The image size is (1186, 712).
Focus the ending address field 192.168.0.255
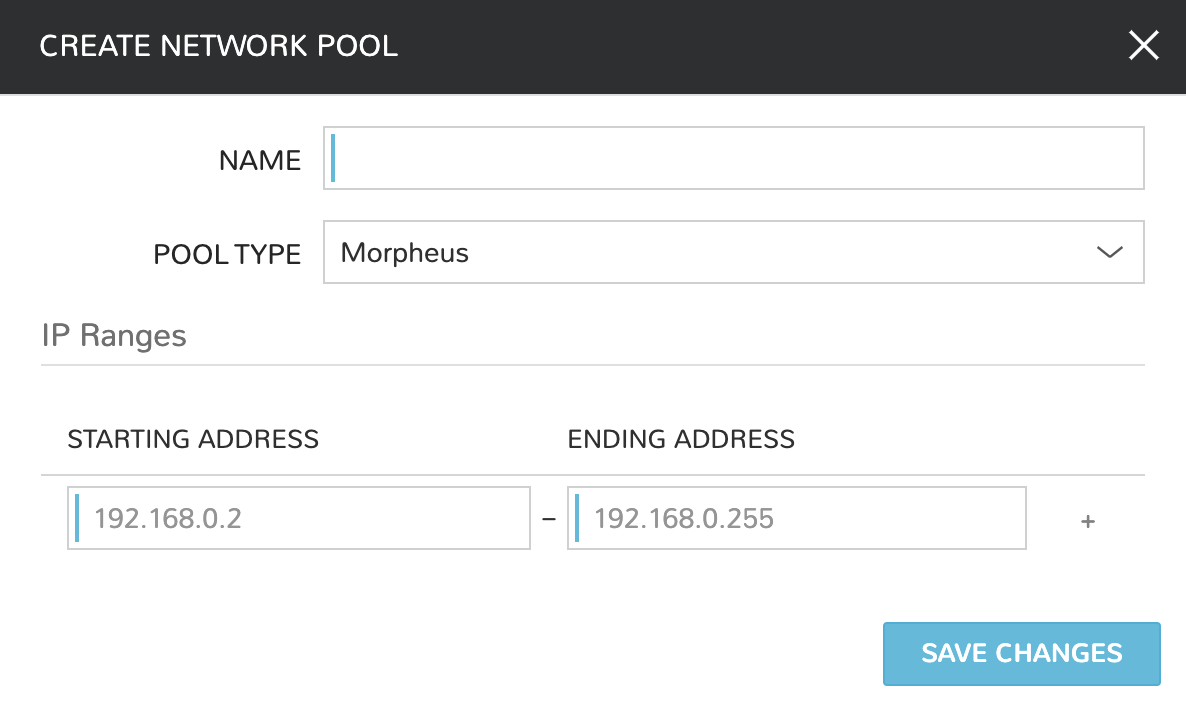pos(797,519)
